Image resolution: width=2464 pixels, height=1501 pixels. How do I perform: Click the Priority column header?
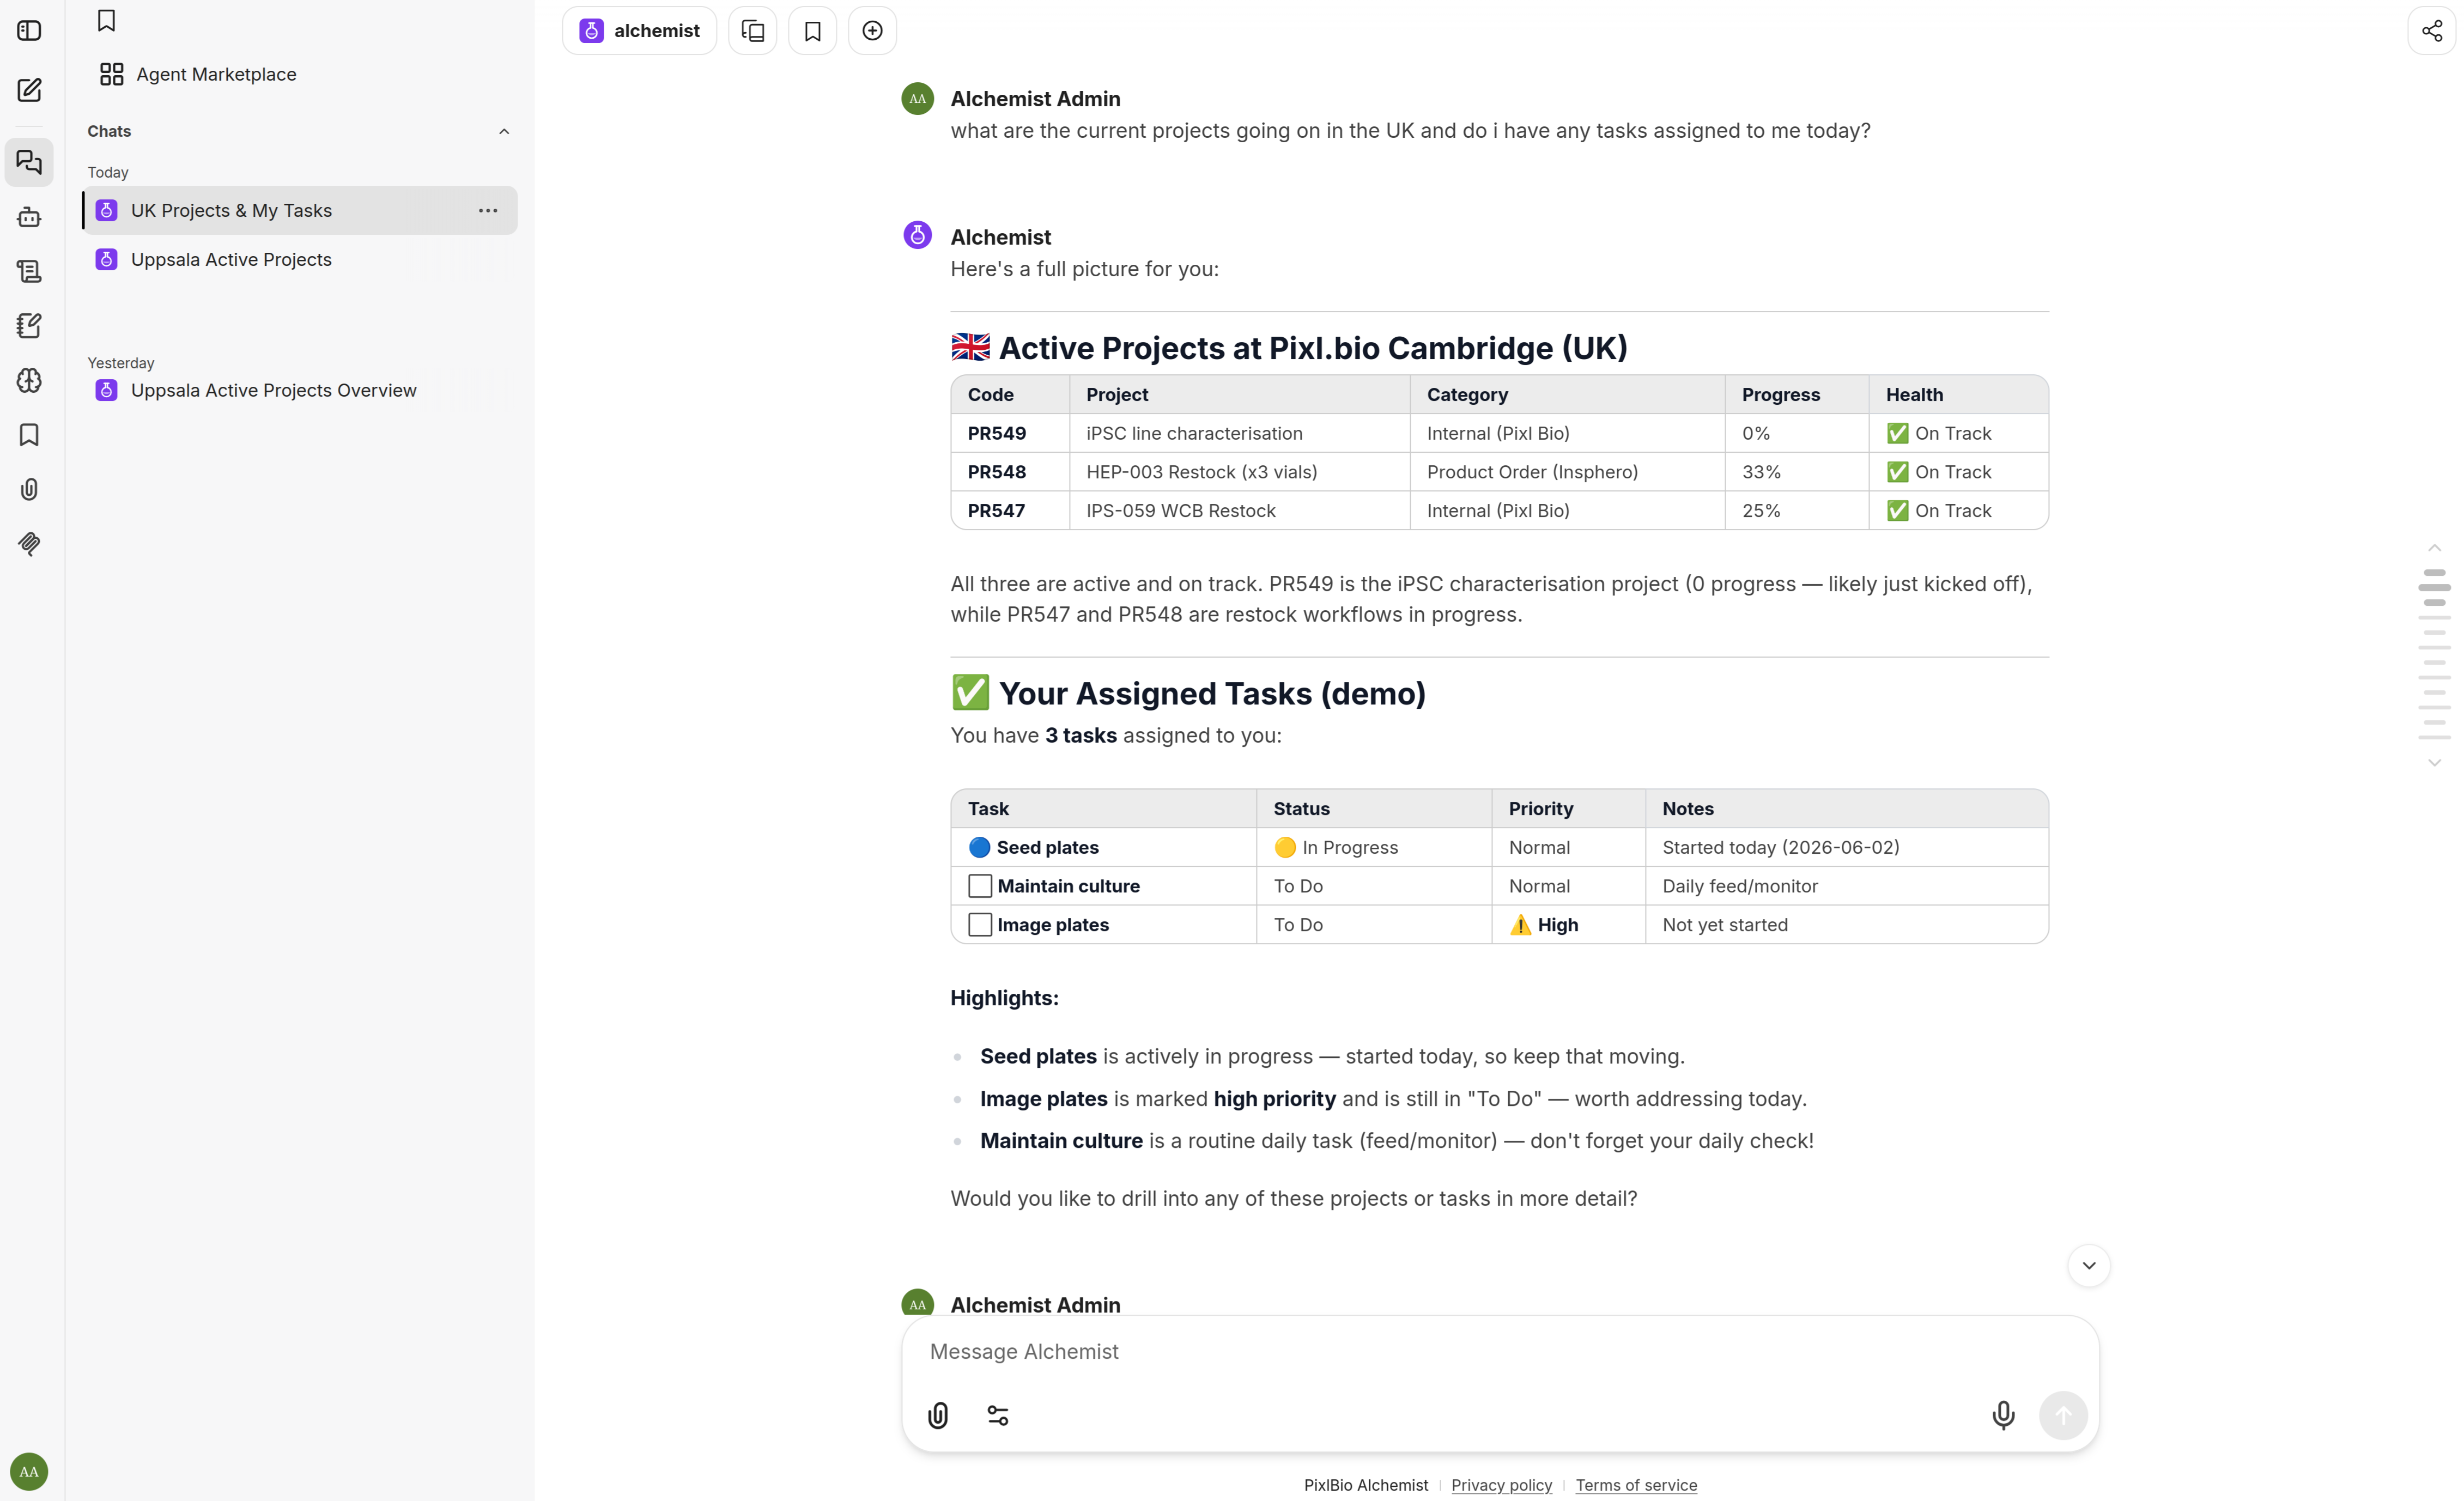pyautogui.click(x=1568, y=809)
